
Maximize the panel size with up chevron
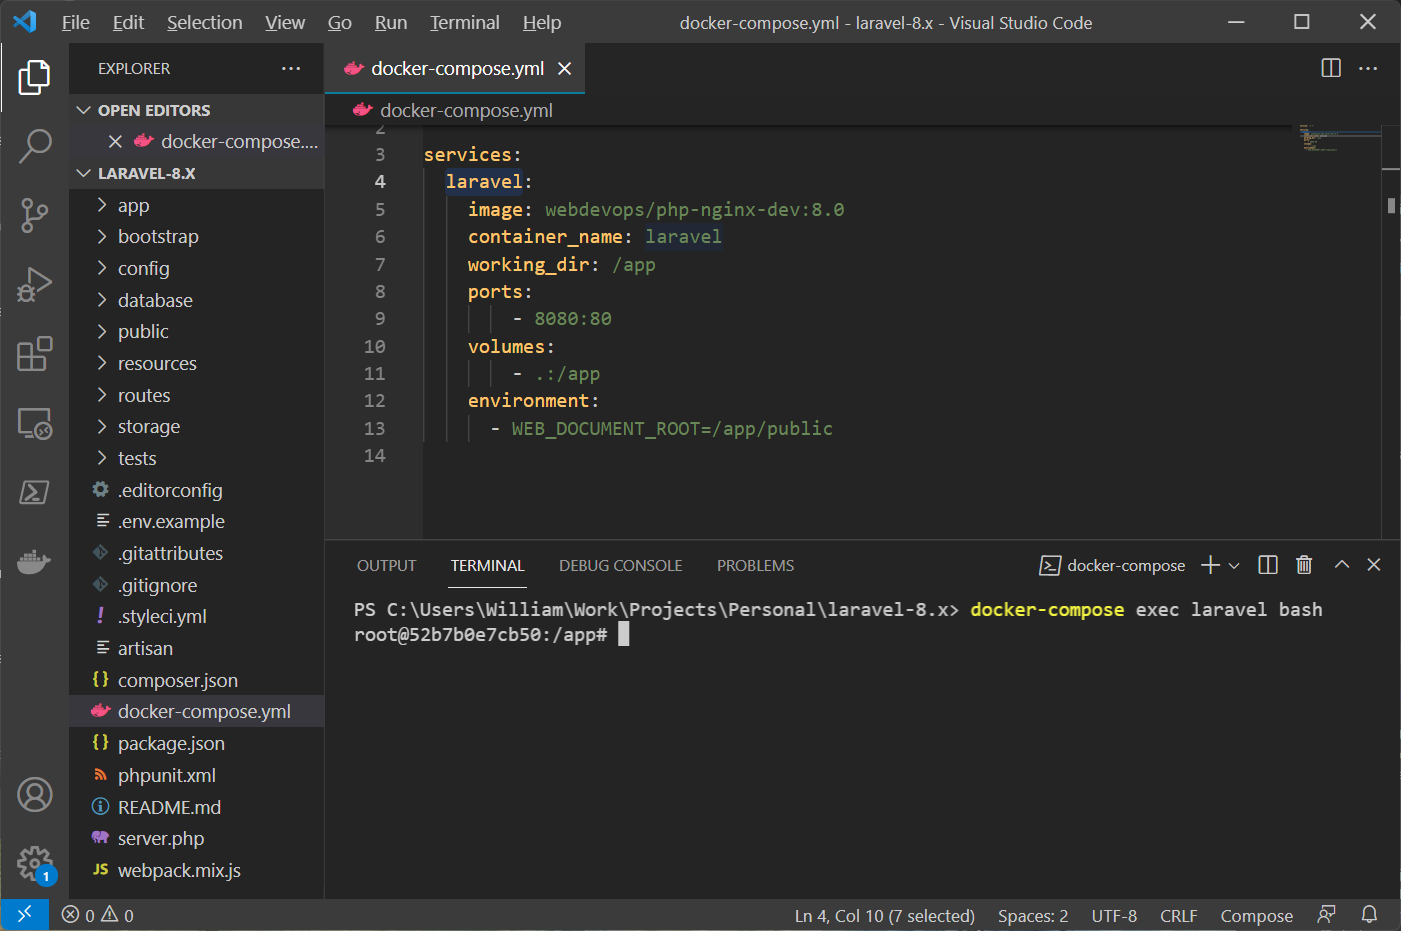1342,565
